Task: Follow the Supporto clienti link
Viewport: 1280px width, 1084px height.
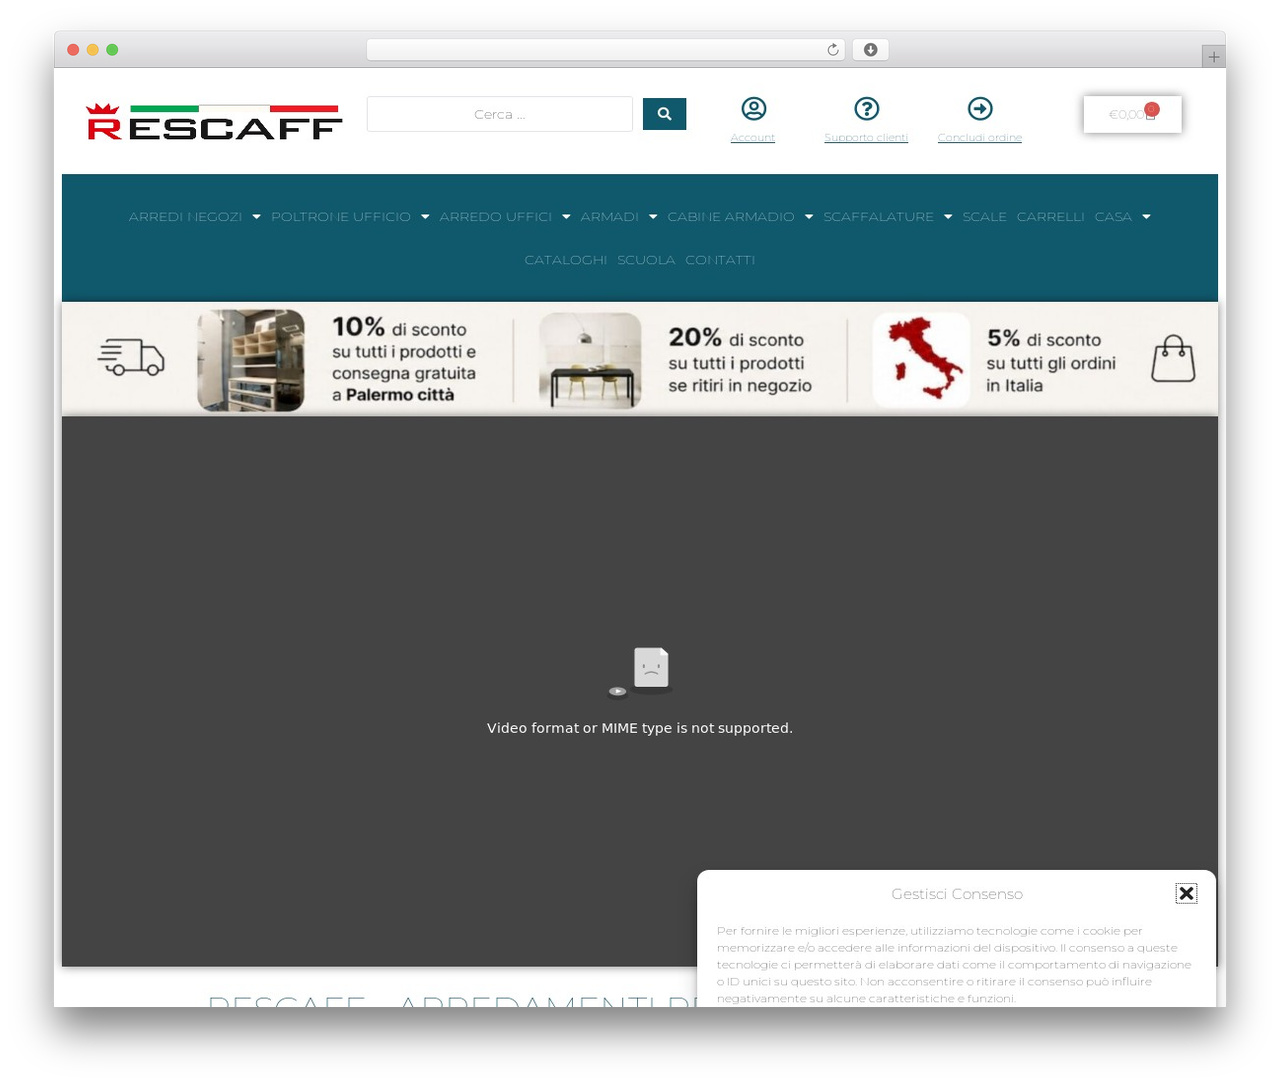Action: point(866,138)
